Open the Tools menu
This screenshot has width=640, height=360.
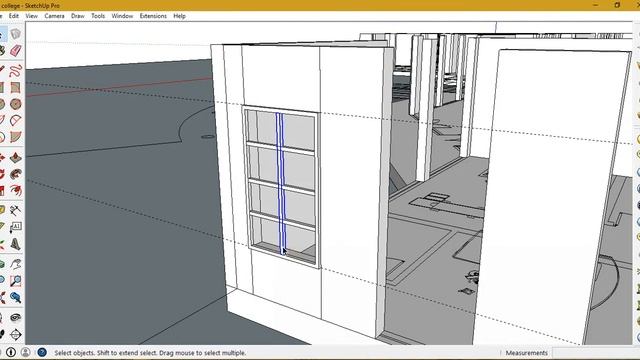(x=98, y=16)
